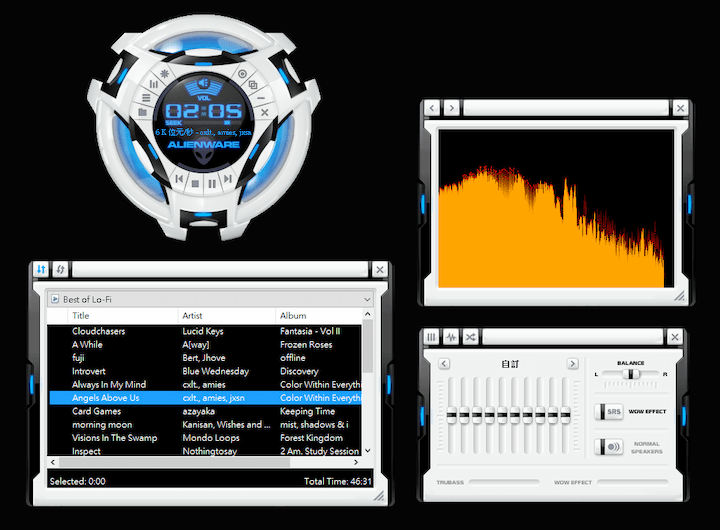Select next equalizer preset with right arrow
The width and height of the screenshot is (720, 530).
point(572,364)
